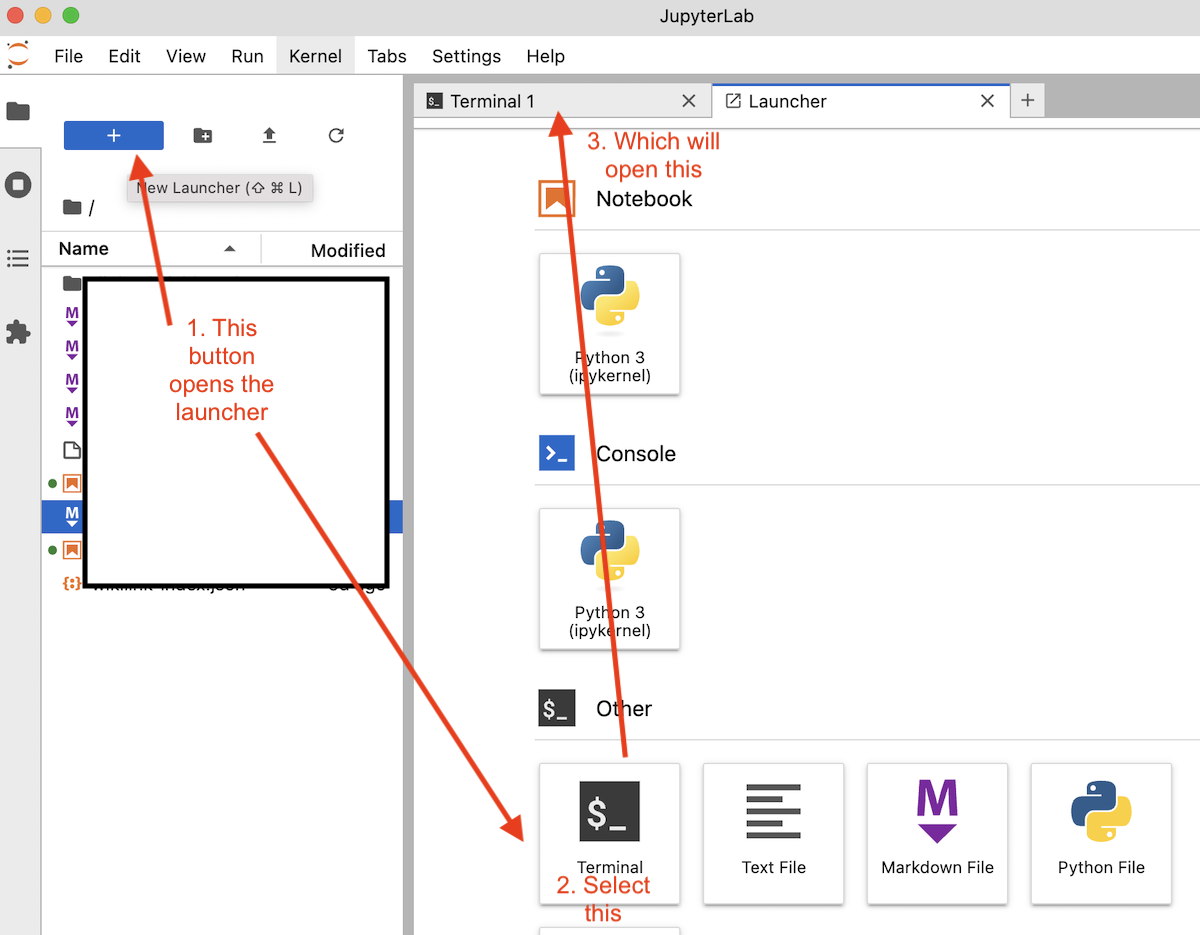Viewport: 1200px width, 935px height.
Task: Open the Settings menu
Action: [466, 56]
